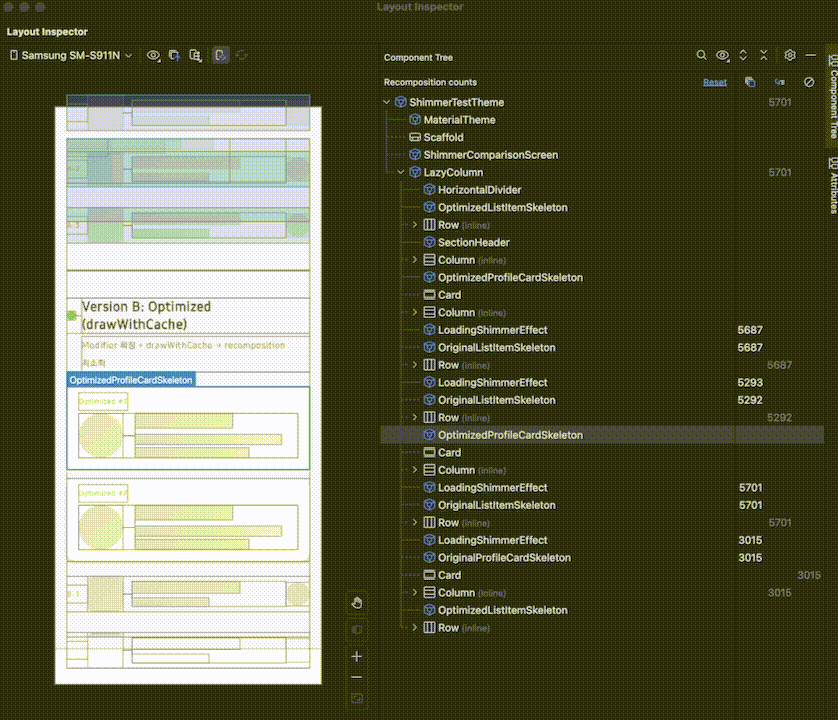The image size is (838, 720).
Task: Click the disable recomposition counts icon
Action: (809, 82)
